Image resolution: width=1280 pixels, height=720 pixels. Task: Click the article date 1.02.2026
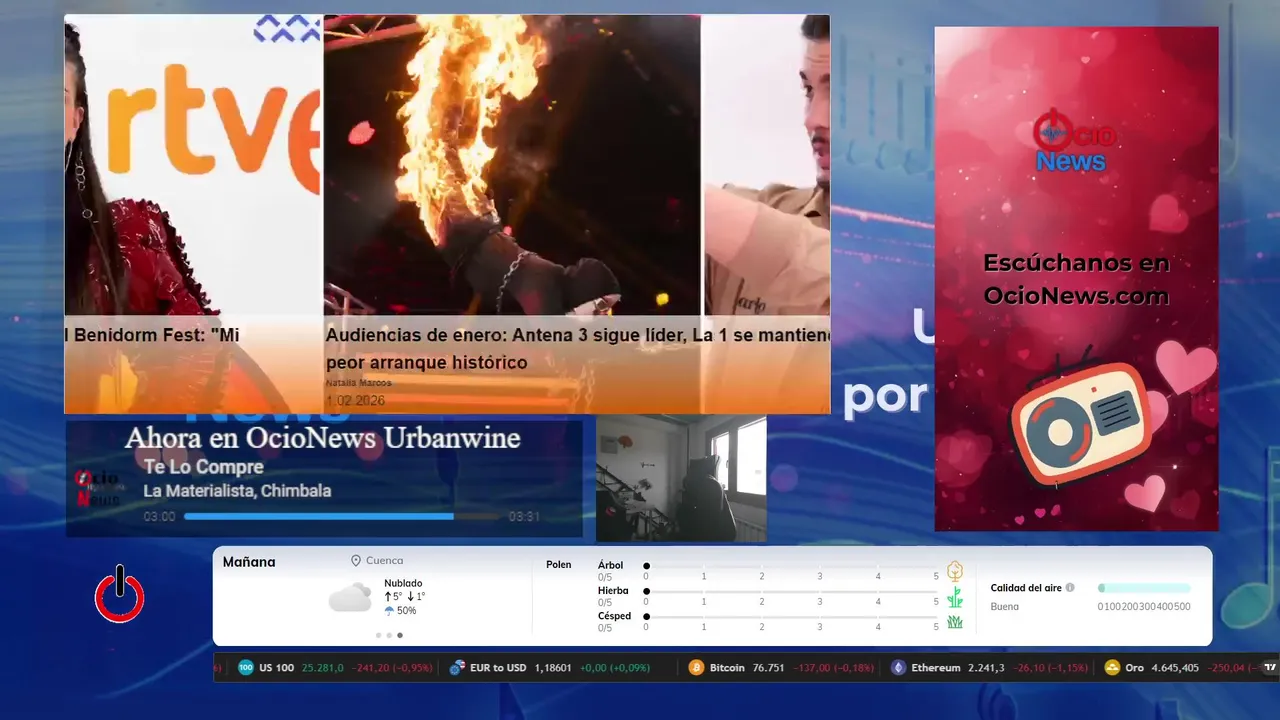point(355,401)
